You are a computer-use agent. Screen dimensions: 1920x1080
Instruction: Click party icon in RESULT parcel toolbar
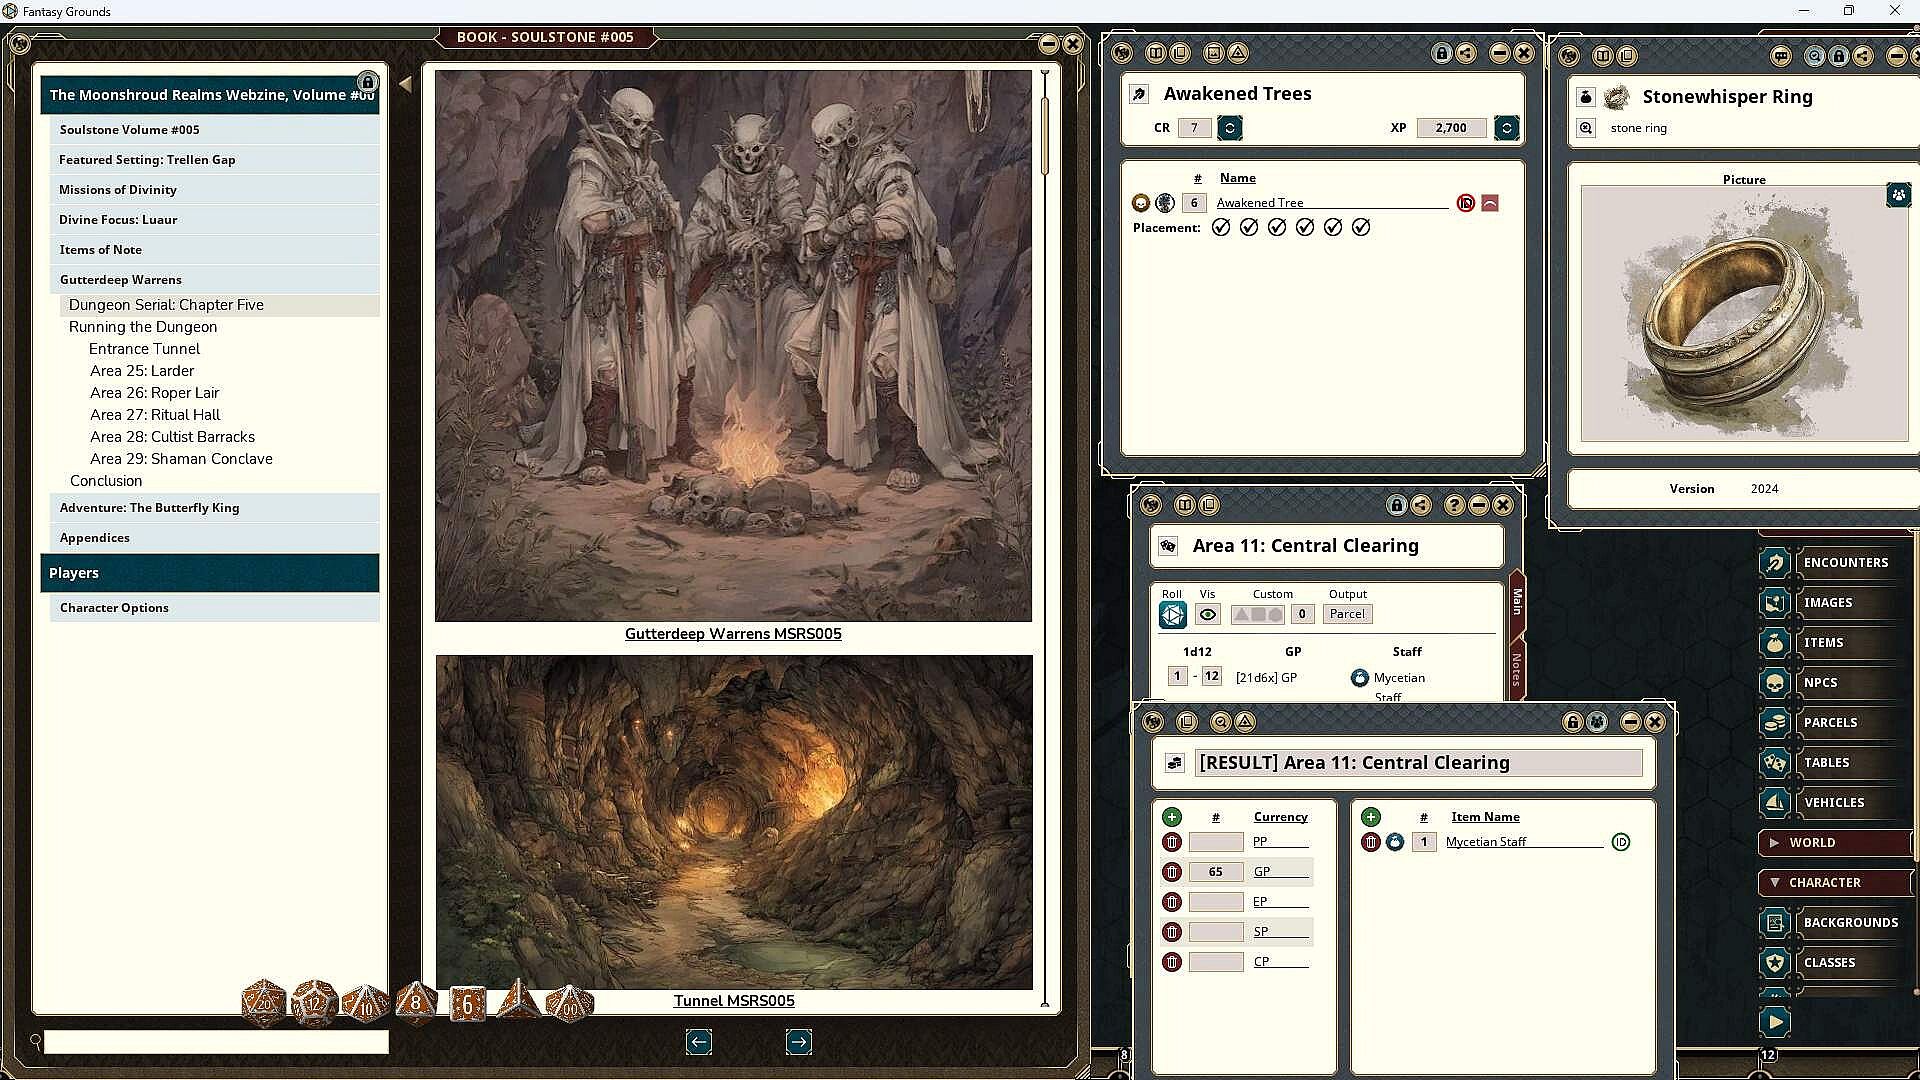[x=1597, y=722]
